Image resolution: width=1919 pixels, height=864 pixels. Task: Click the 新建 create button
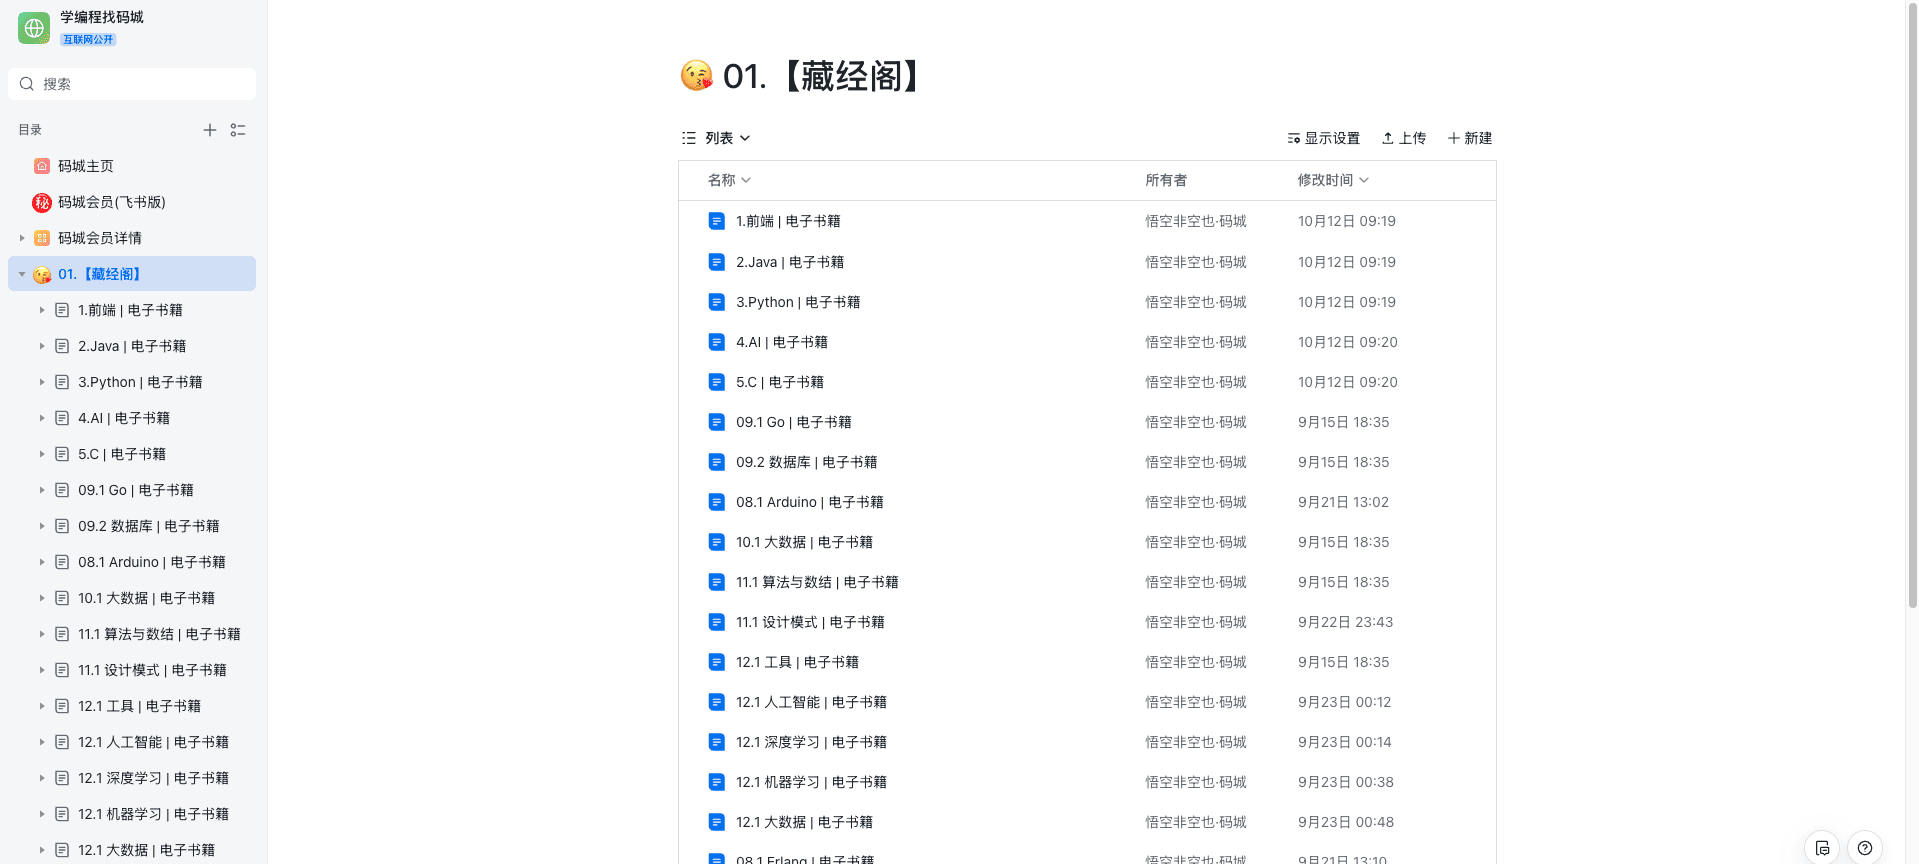pos(1470,138)
